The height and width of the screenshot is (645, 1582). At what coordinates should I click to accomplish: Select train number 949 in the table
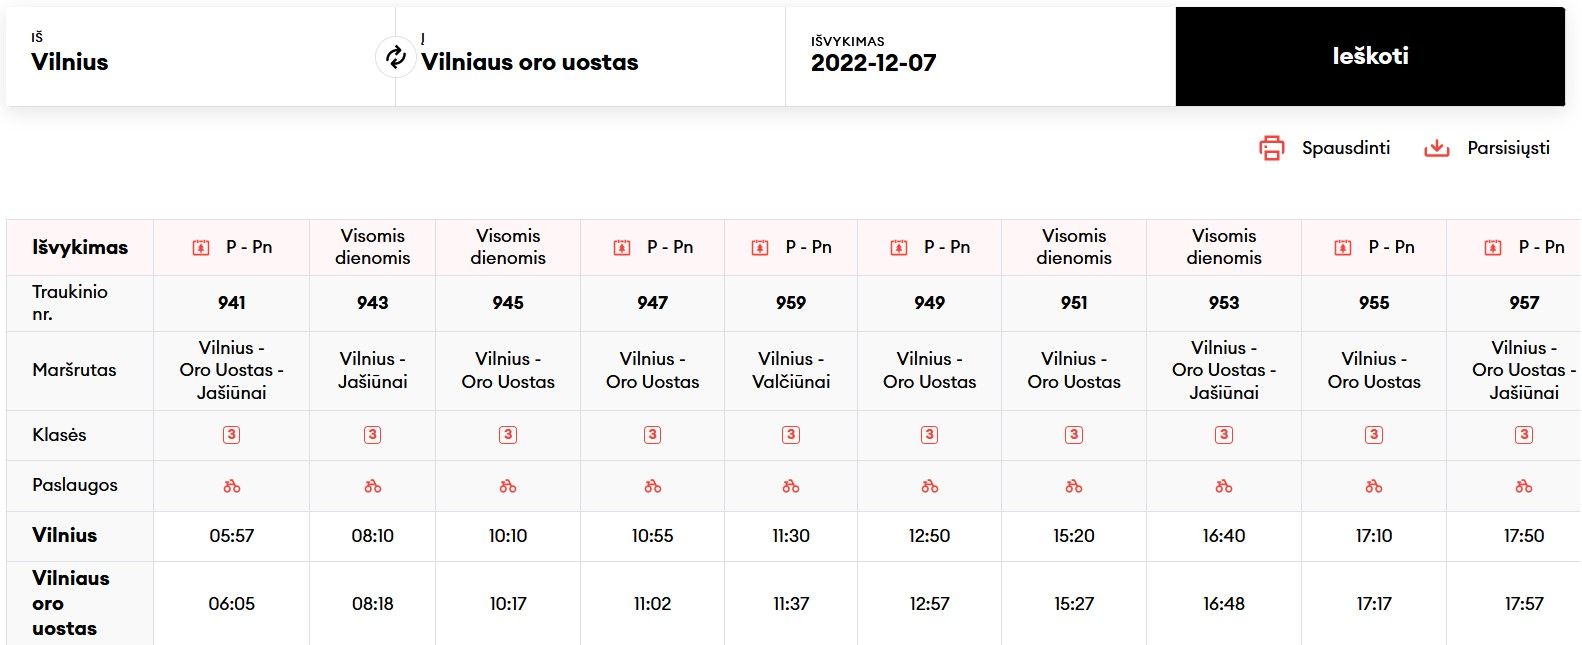929,303
